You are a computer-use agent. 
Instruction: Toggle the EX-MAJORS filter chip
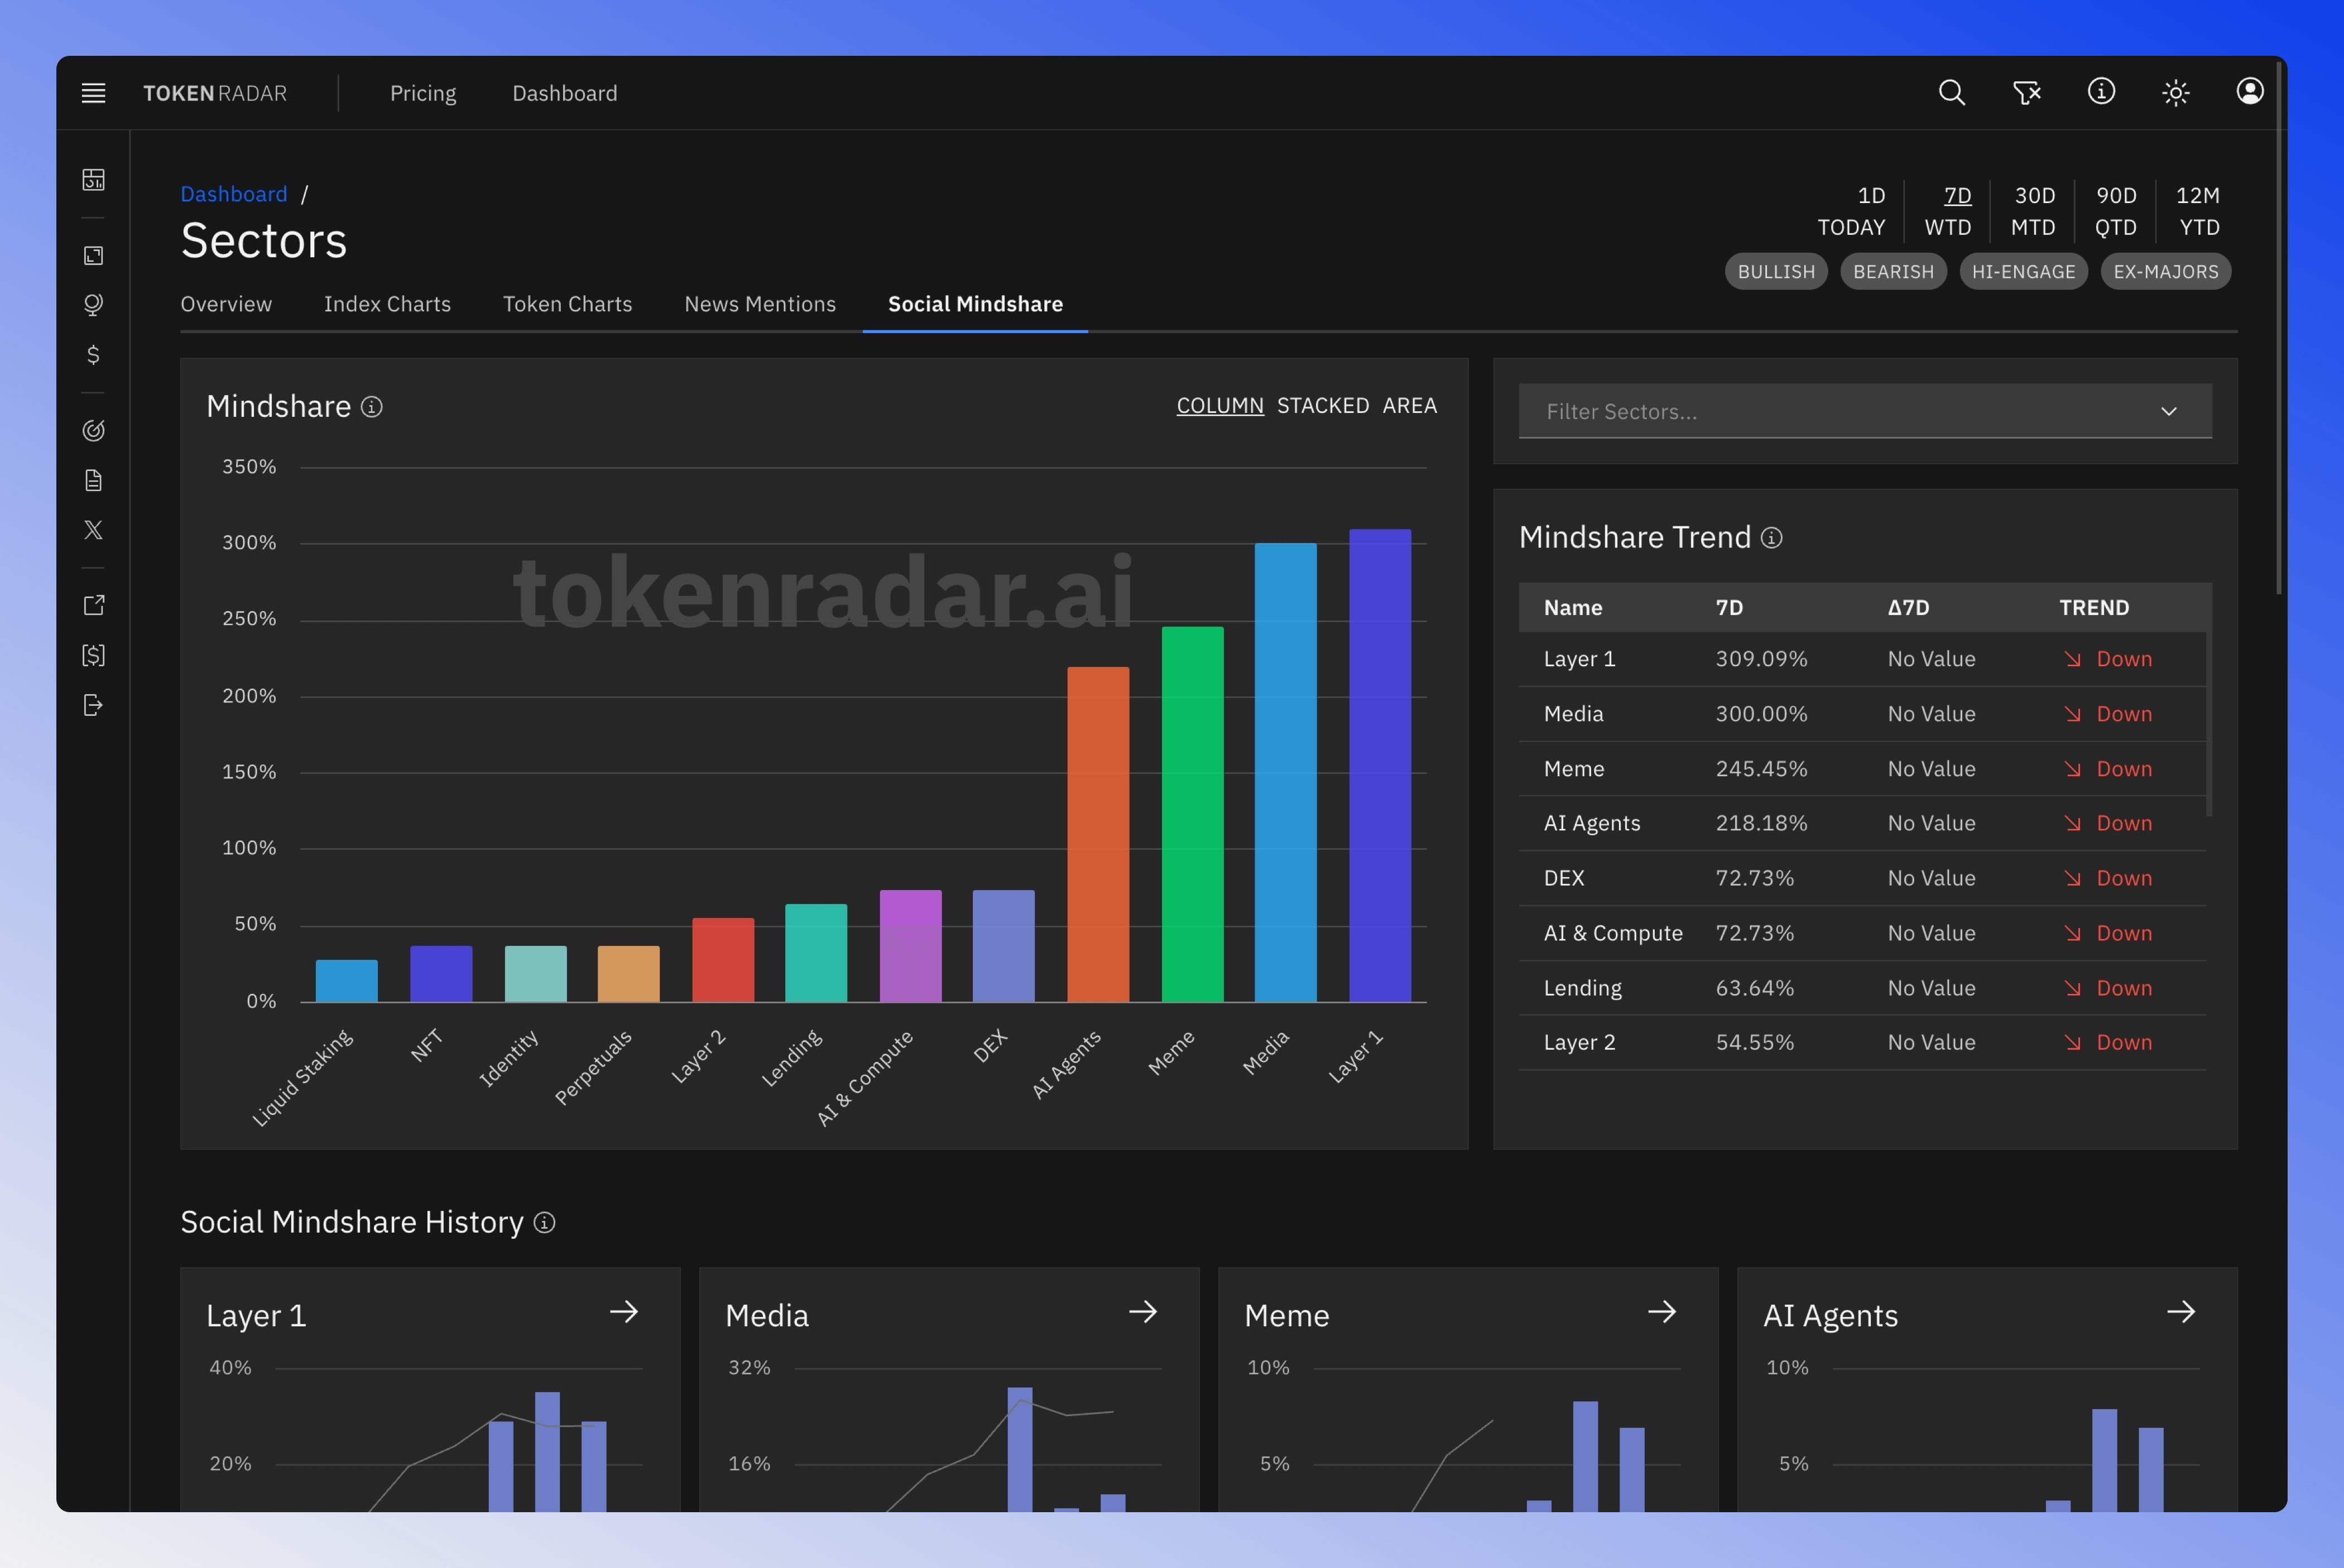(2166, 272)
